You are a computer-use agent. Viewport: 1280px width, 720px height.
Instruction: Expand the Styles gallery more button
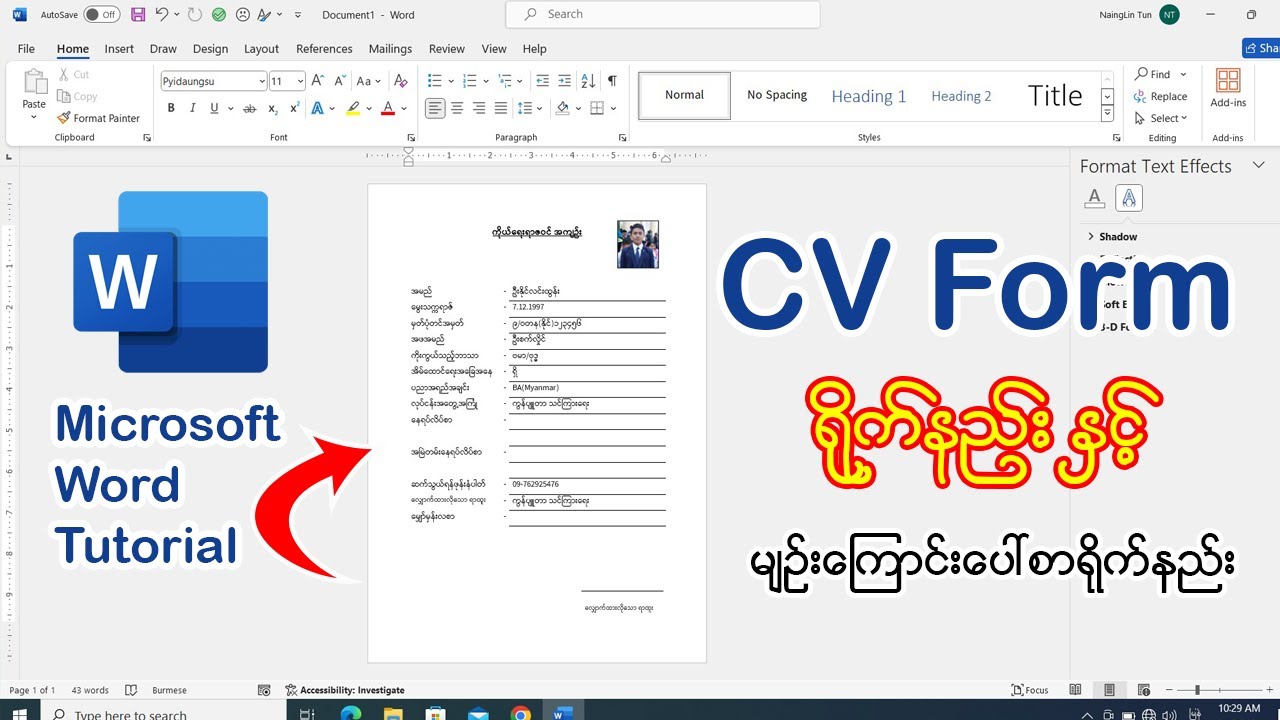(x=1107, y=114)
